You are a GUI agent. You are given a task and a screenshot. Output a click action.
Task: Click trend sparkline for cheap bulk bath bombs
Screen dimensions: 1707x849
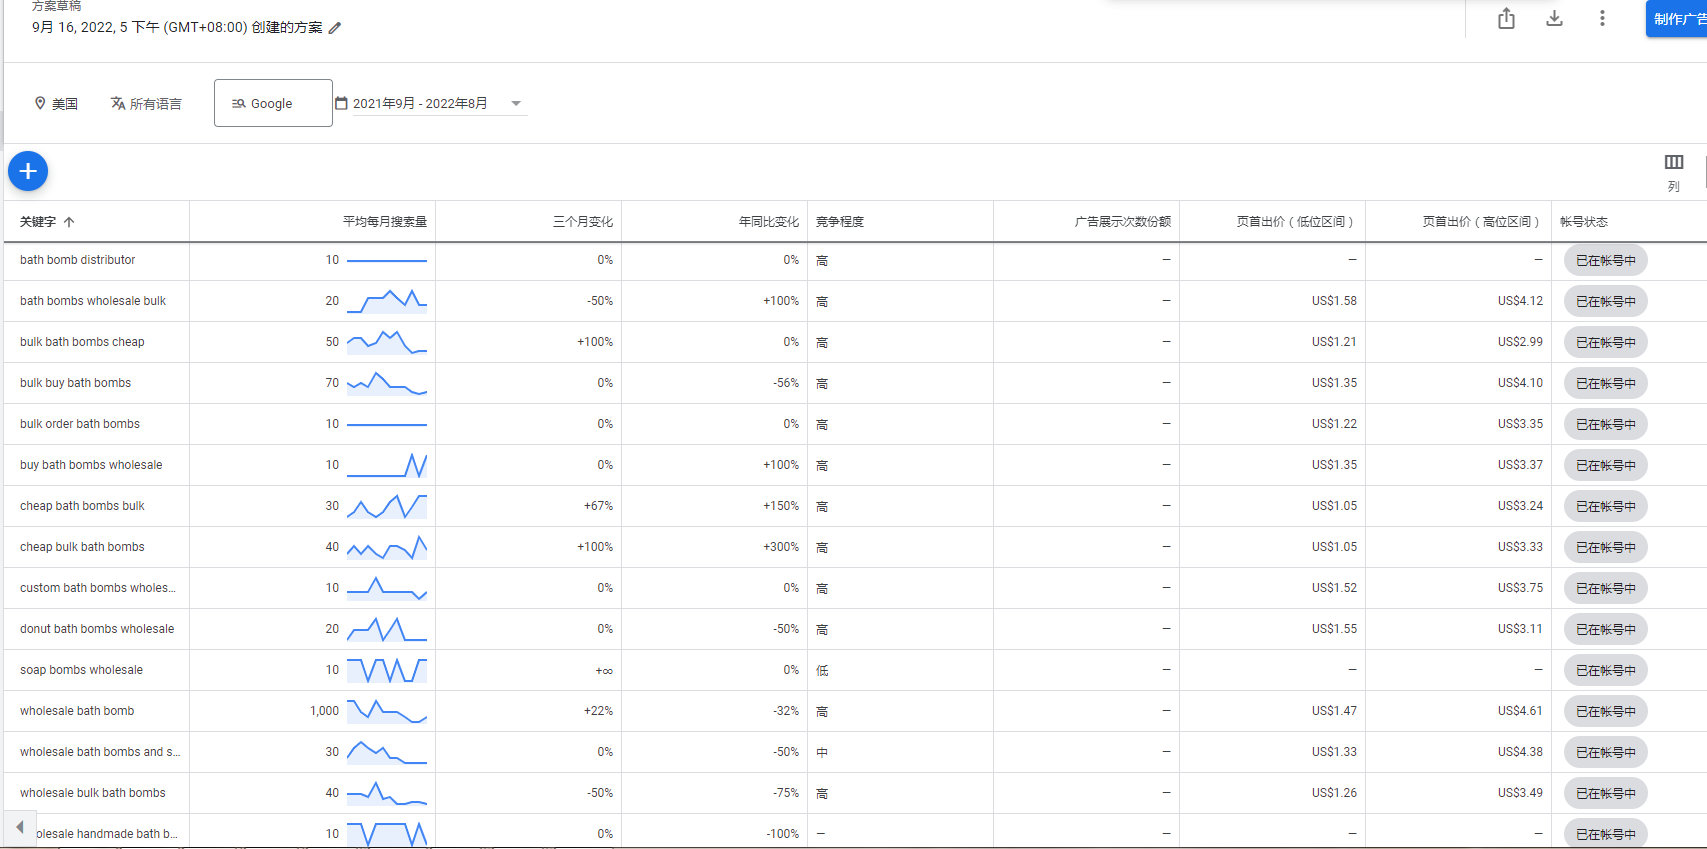(x=387, y=547)
